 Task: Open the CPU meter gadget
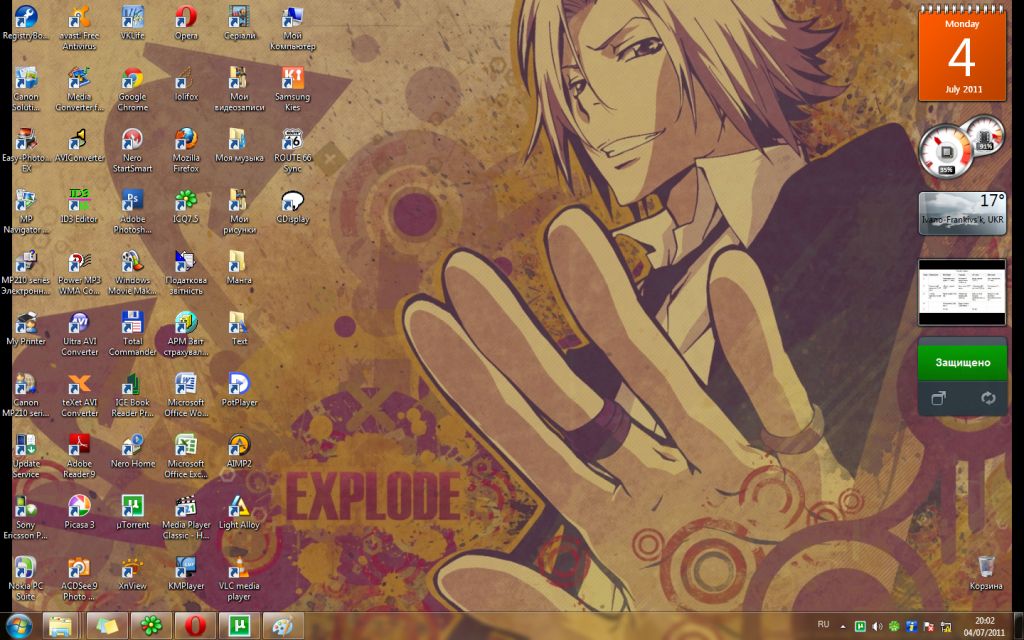pos(946,152)
